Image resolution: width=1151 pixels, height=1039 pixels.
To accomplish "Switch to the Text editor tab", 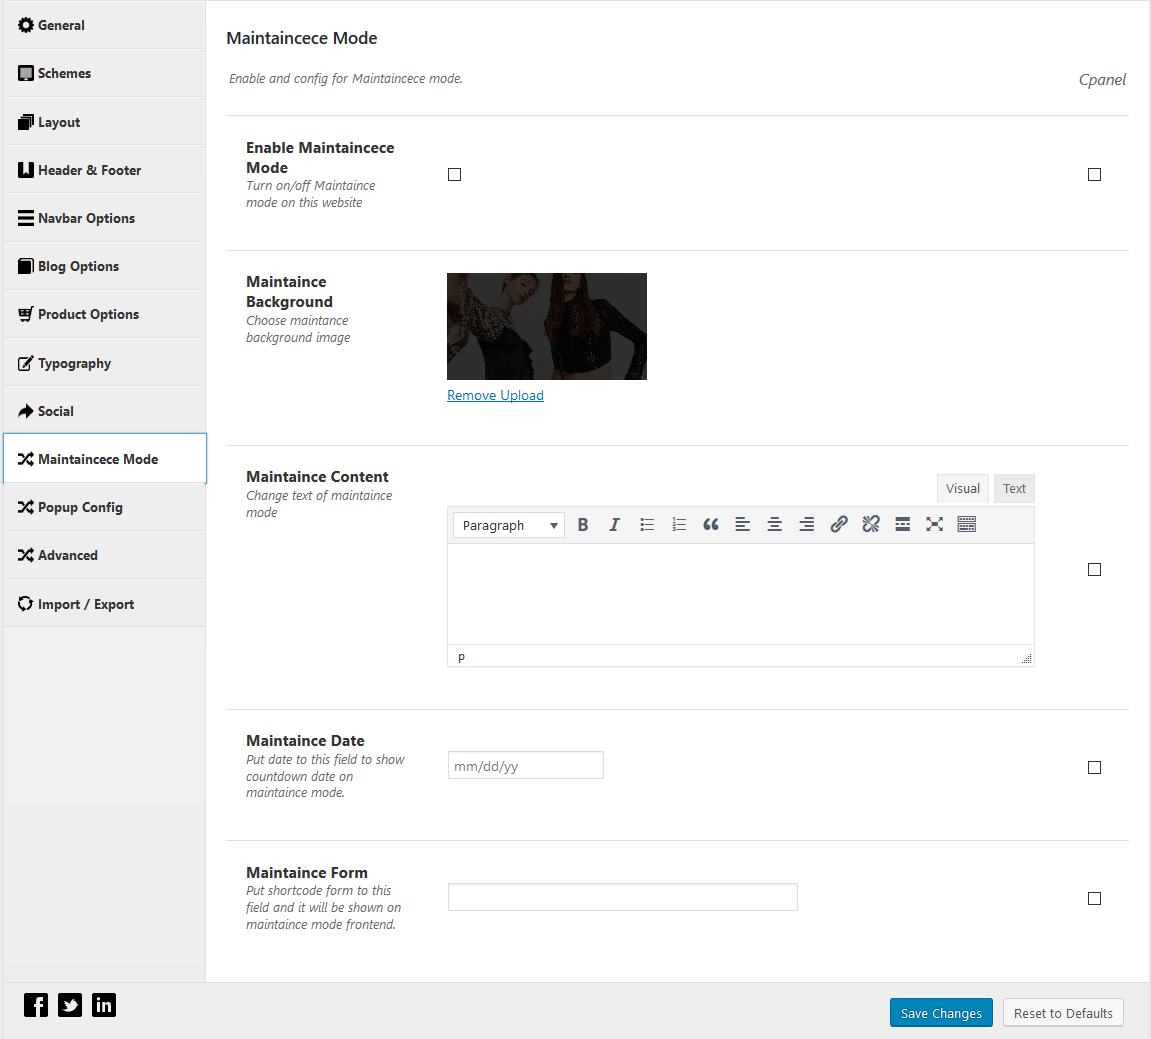I will (x=1014, y=488).
